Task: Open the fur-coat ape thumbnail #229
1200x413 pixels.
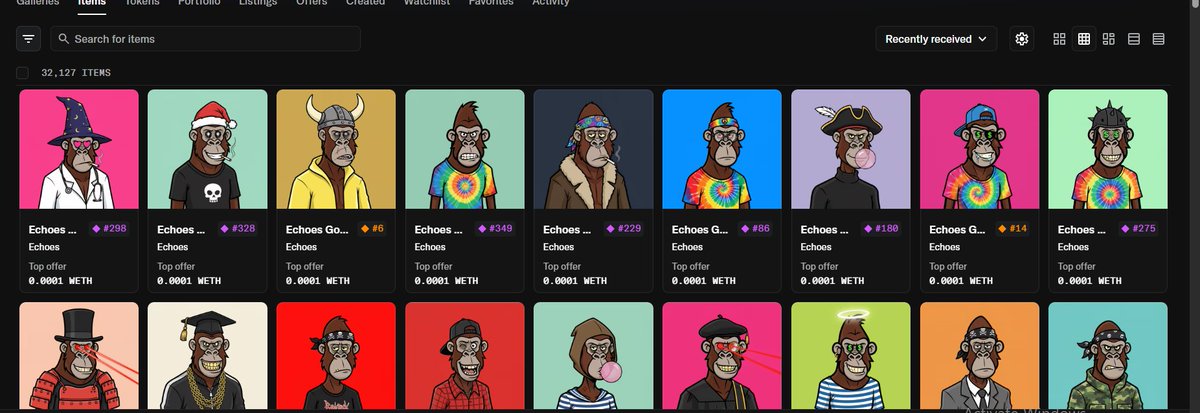Action: [x=594, y=149]
